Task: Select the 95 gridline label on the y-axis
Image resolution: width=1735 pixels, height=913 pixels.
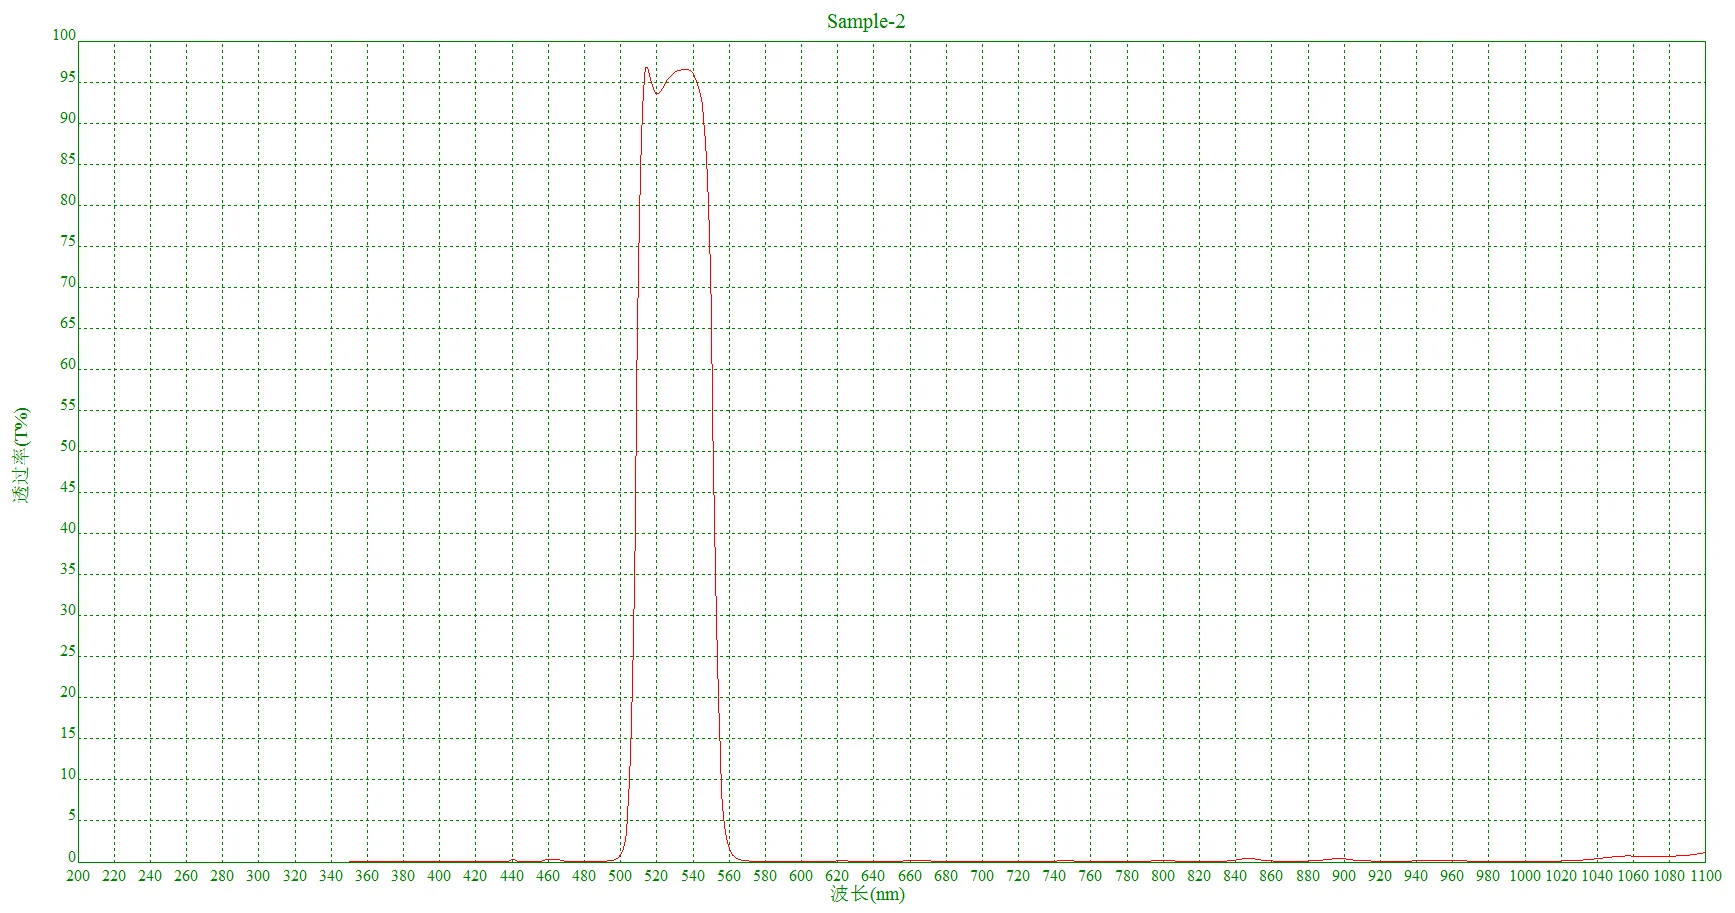Action: point(68,75)
